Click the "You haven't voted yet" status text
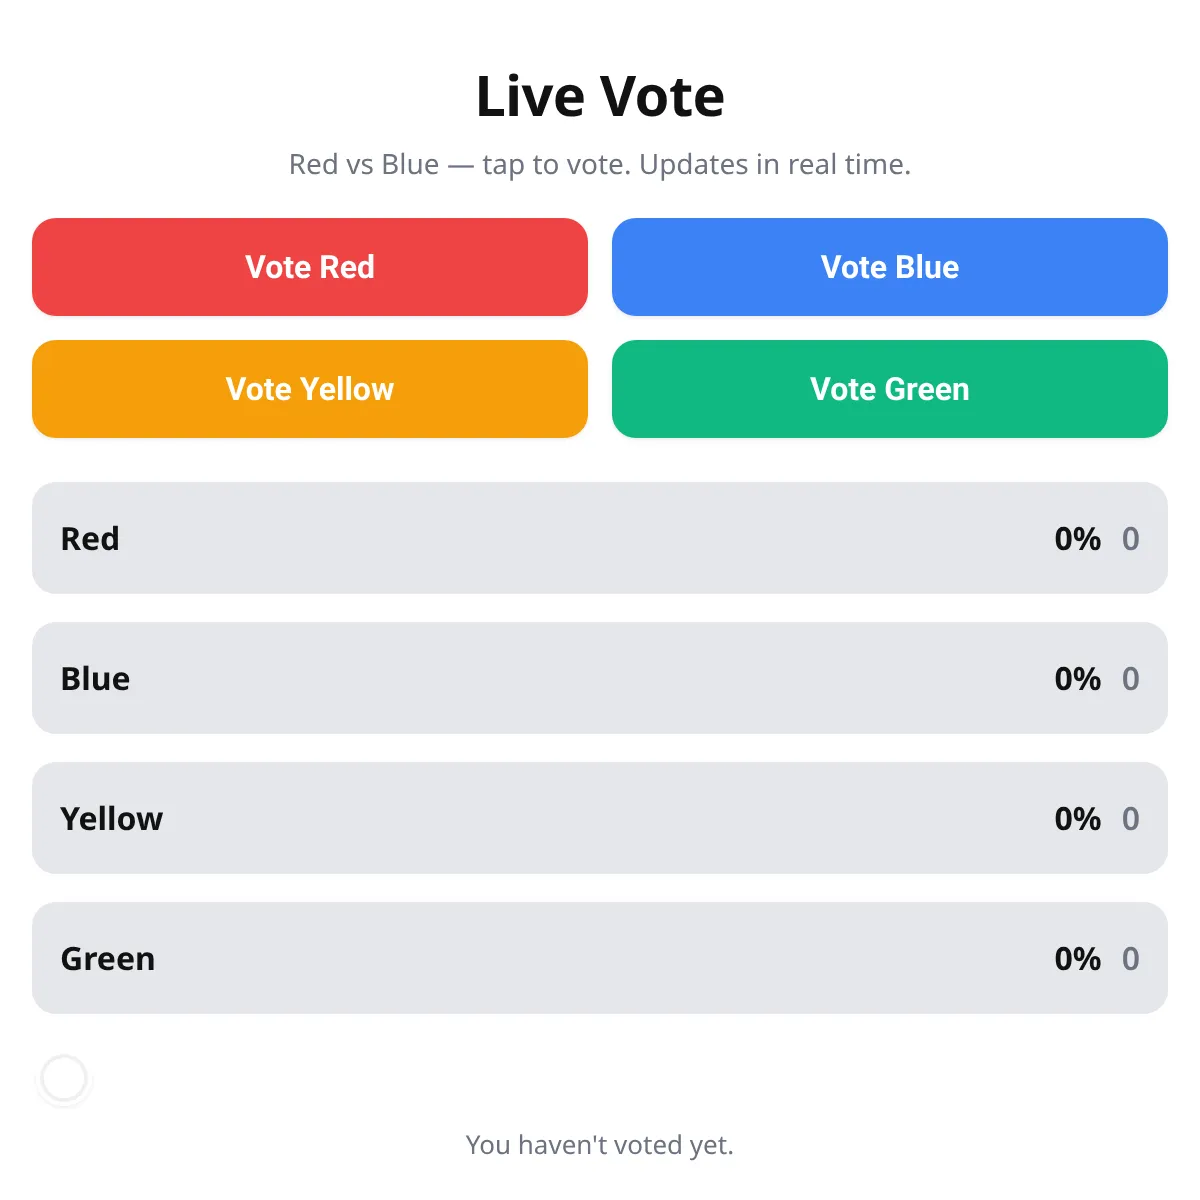 pos(600,1145)
